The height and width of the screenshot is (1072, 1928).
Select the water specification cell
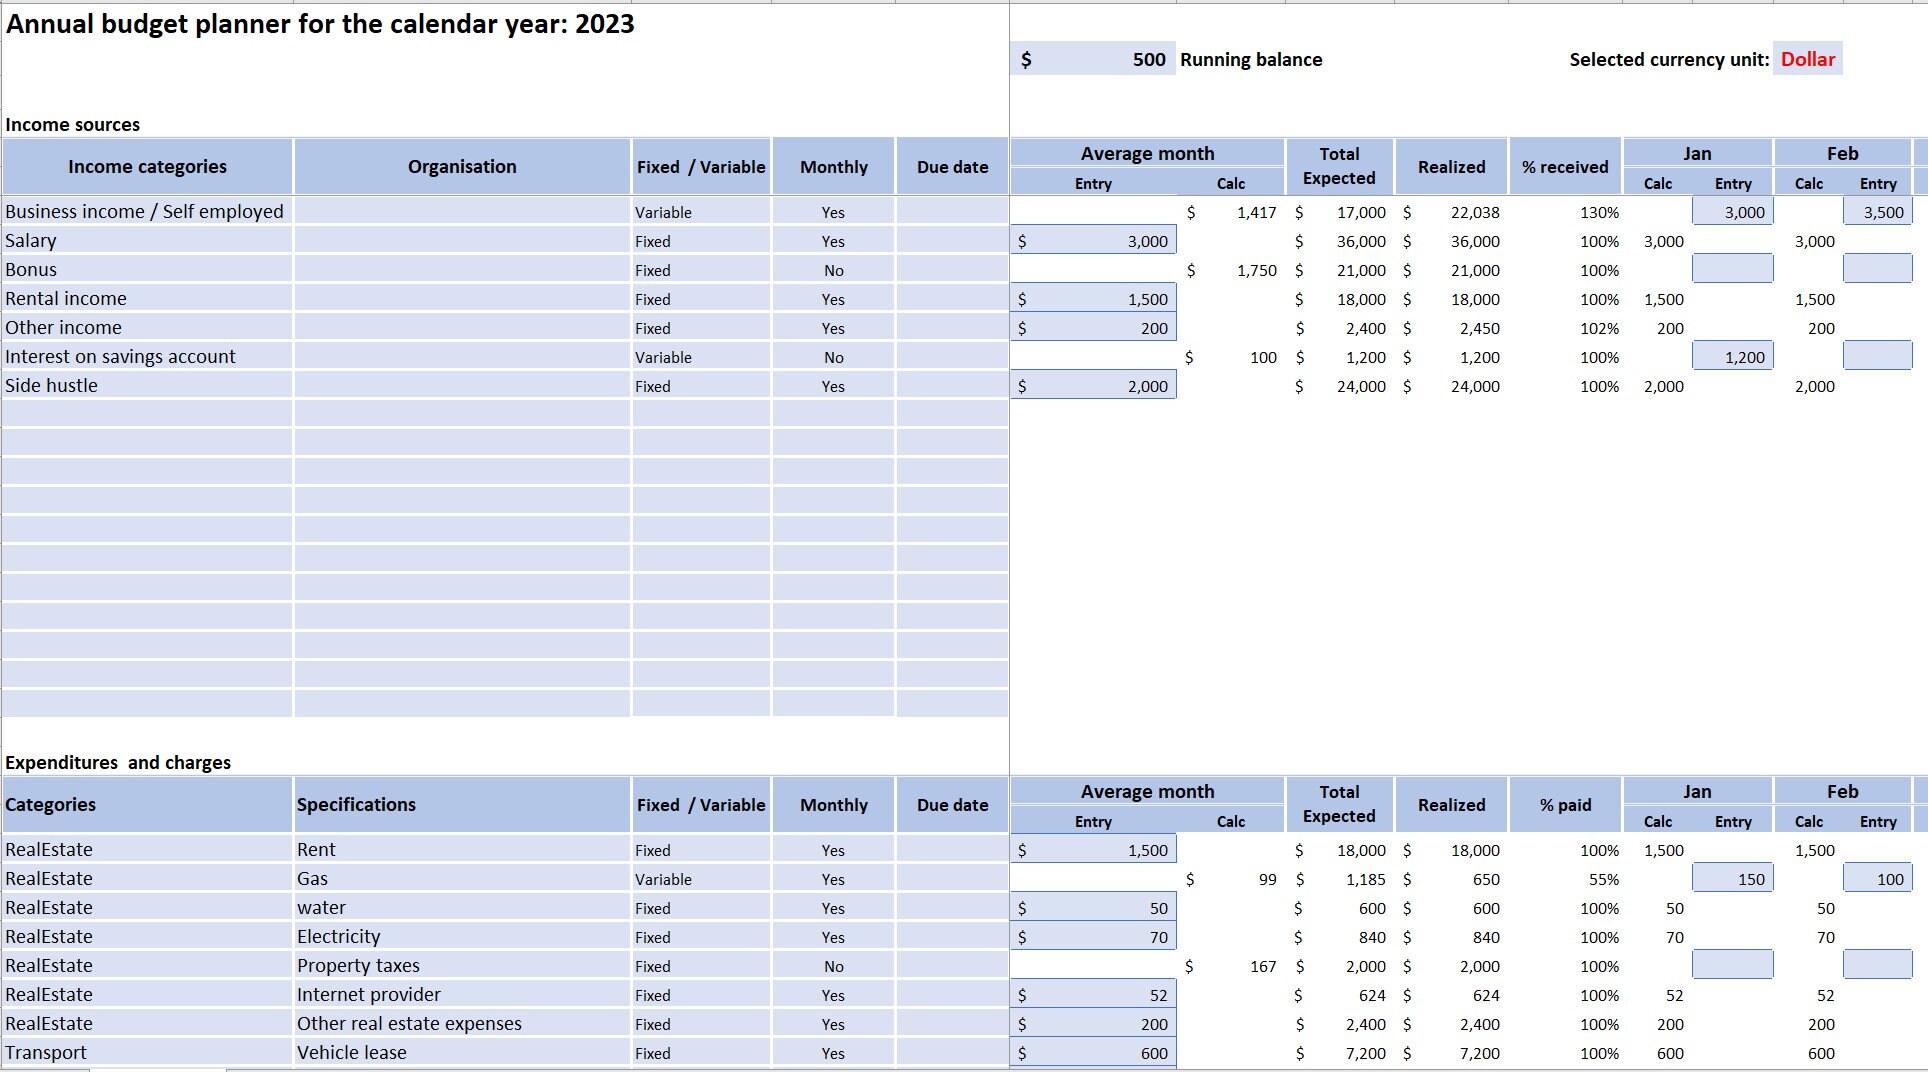pyautogui.click(x=462, y=907)
